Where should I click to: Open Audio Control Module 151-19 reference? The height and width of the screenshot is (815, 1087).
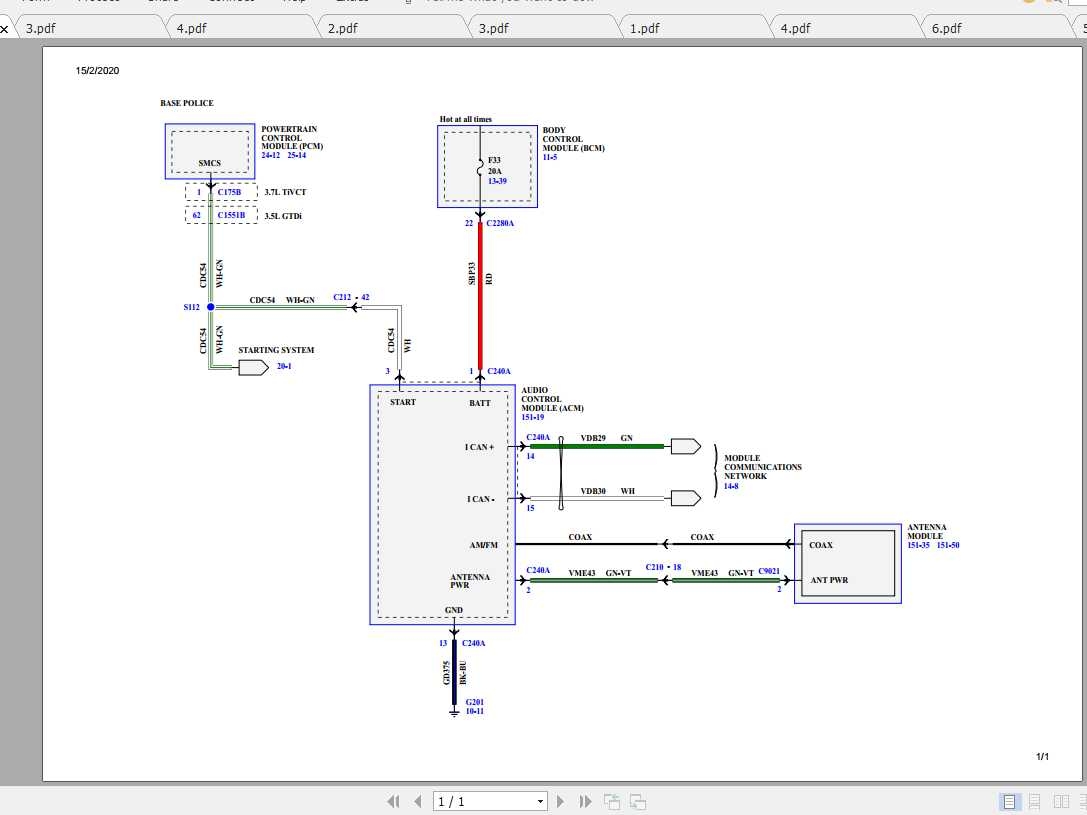[x=535, y=417]
